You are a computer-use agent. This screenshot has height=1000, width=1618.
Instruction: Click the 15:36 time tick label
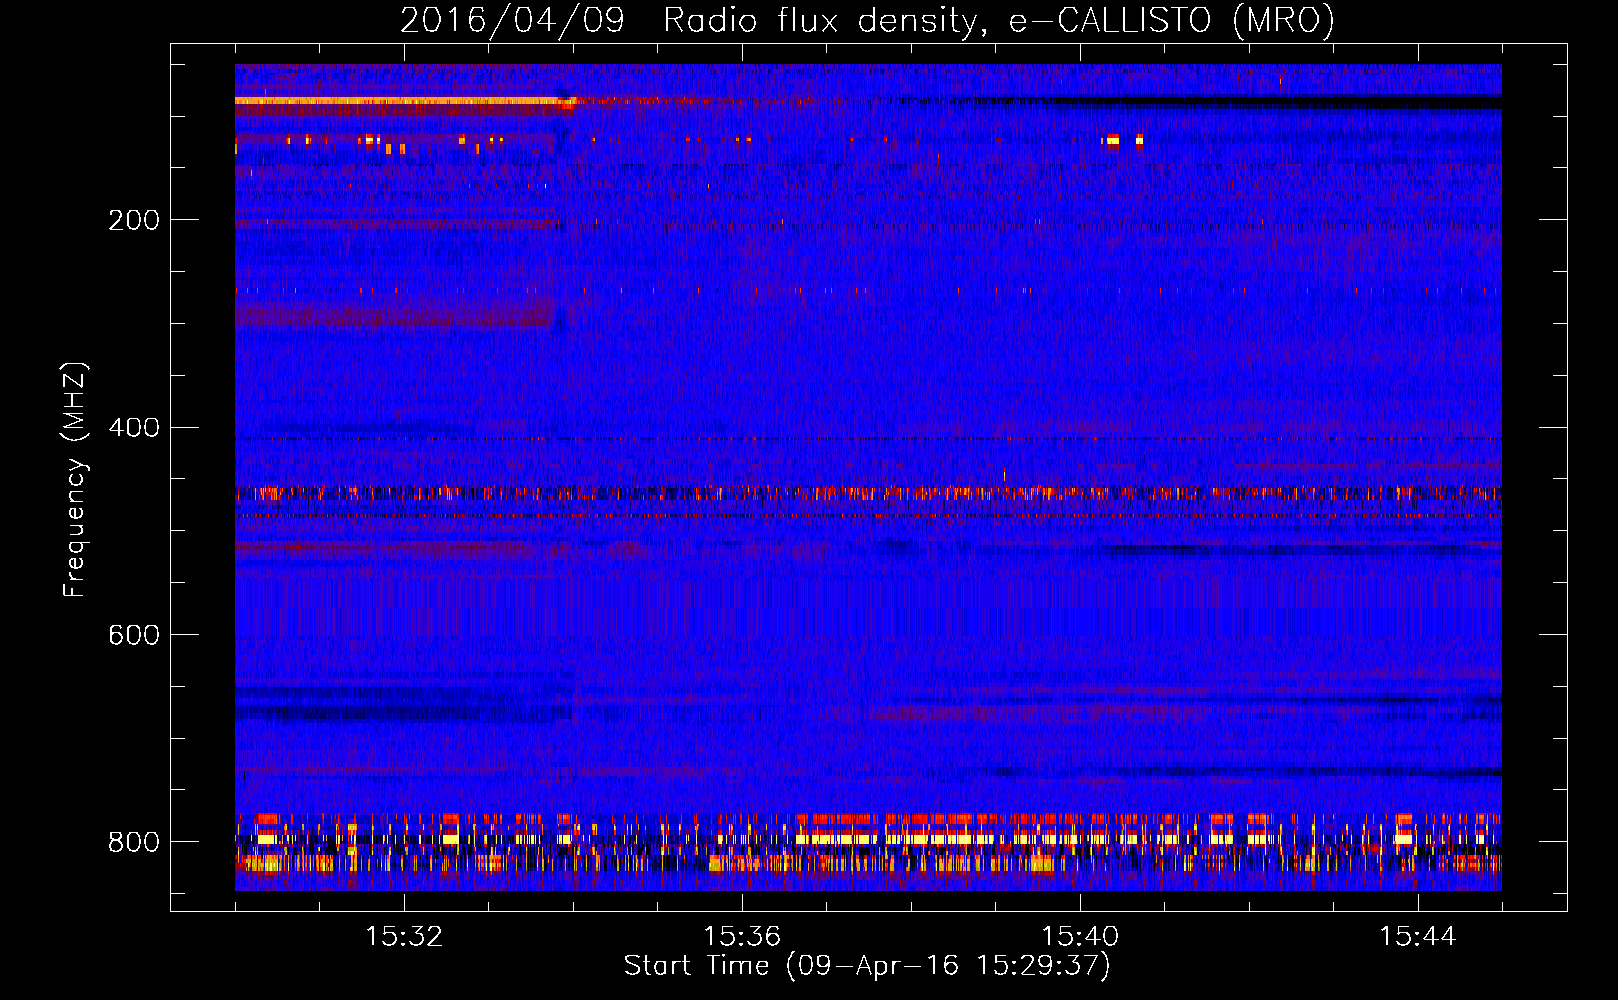[x=742, y=937]
